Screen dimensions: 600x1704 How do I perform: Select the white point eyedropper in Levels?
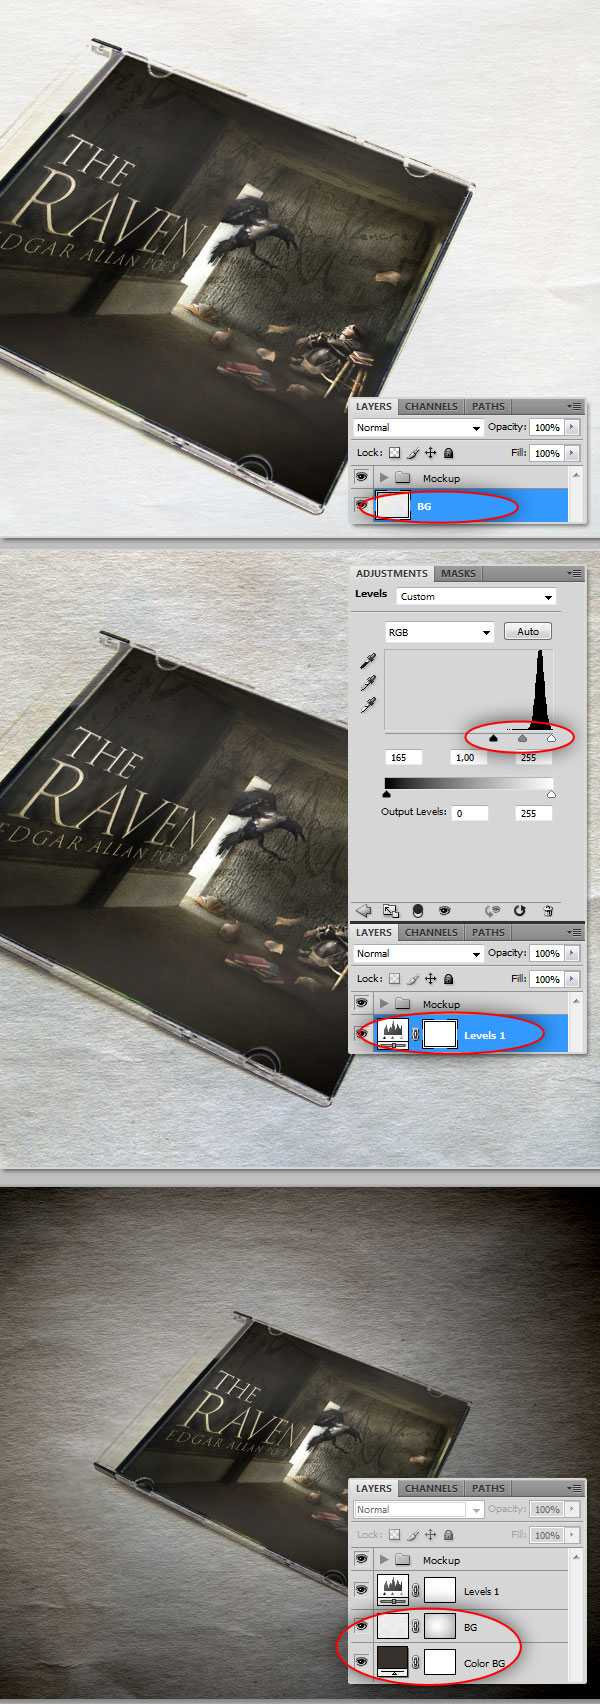click(368, 705)
